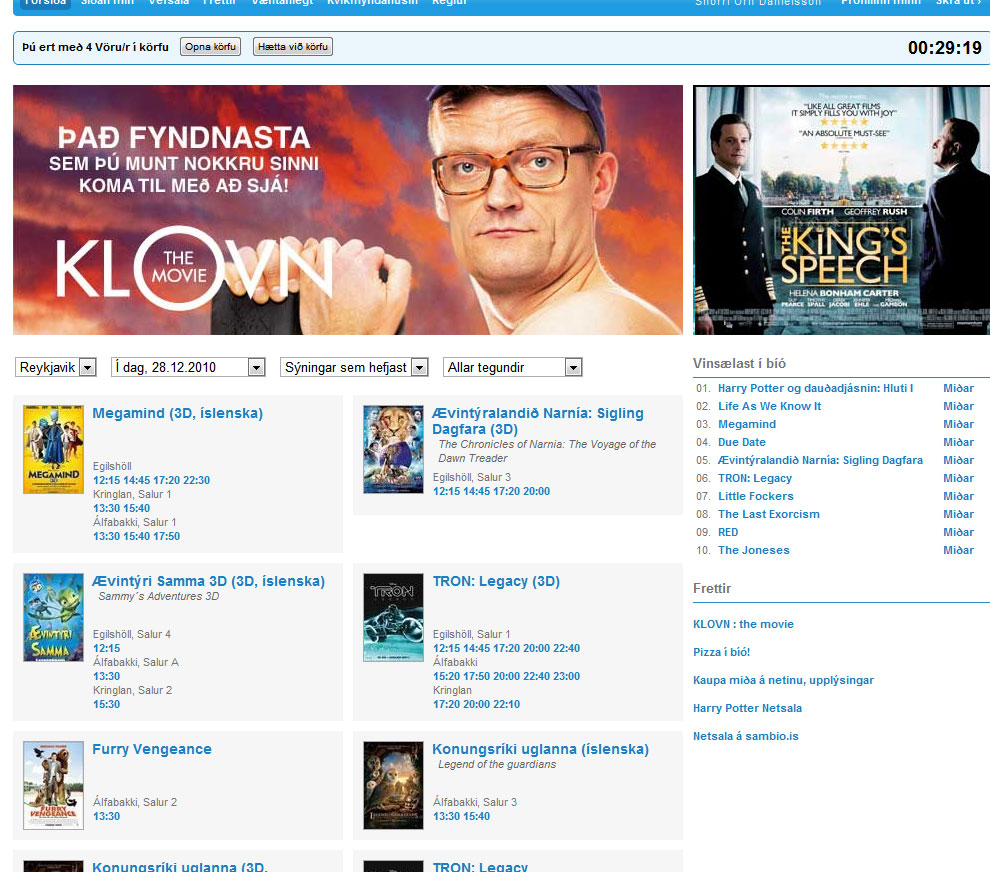Go to the Væntanlegt menu item
The width and height of the screenshot is (990, 872).
click(283, 3)
